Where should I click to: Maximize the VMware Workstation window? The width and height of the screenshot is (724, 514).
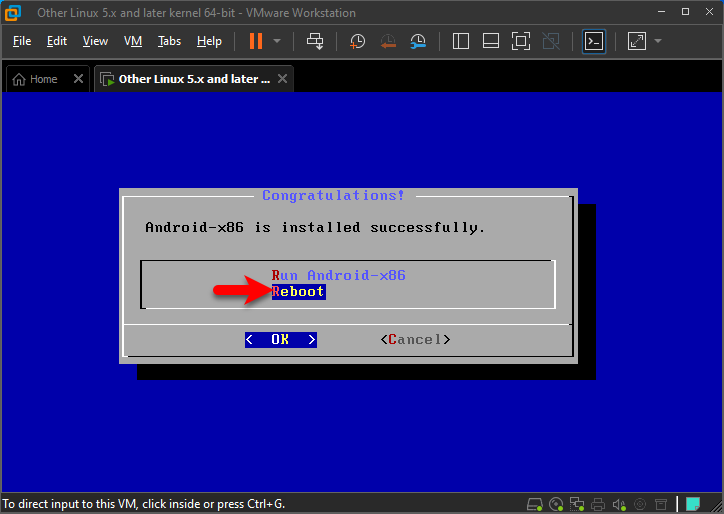685,12
